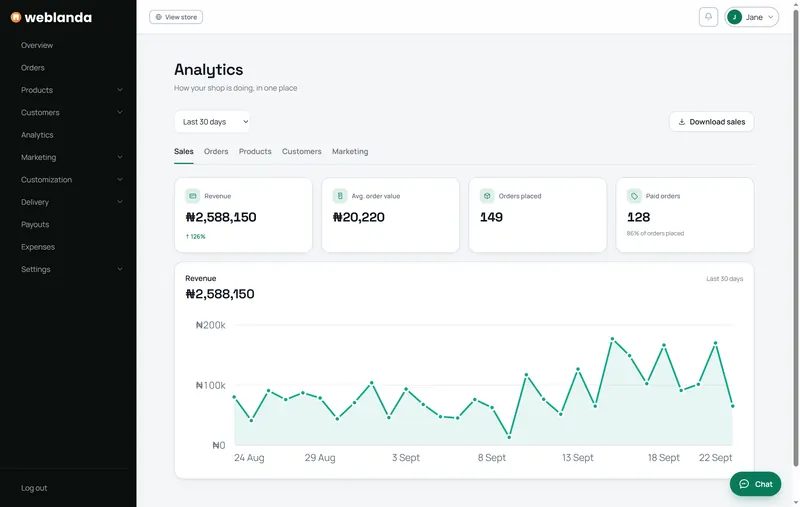
Task: Switch to the Customers analytics tab
Action: click(x=302, y=151)
